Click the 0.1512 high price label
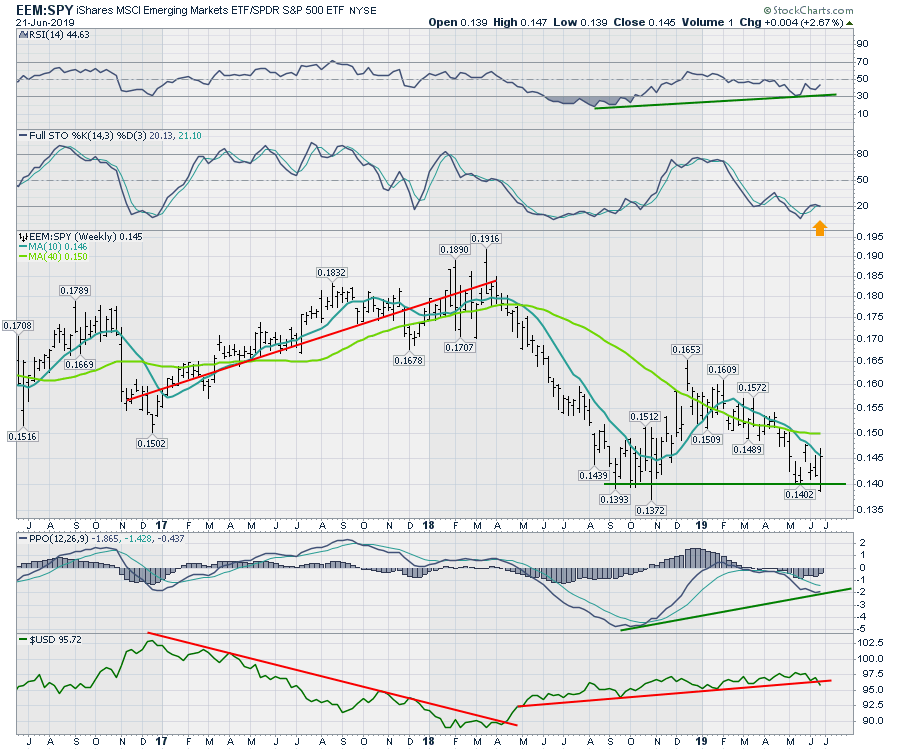This screenshot has height=750, width=900. [645, 417]
